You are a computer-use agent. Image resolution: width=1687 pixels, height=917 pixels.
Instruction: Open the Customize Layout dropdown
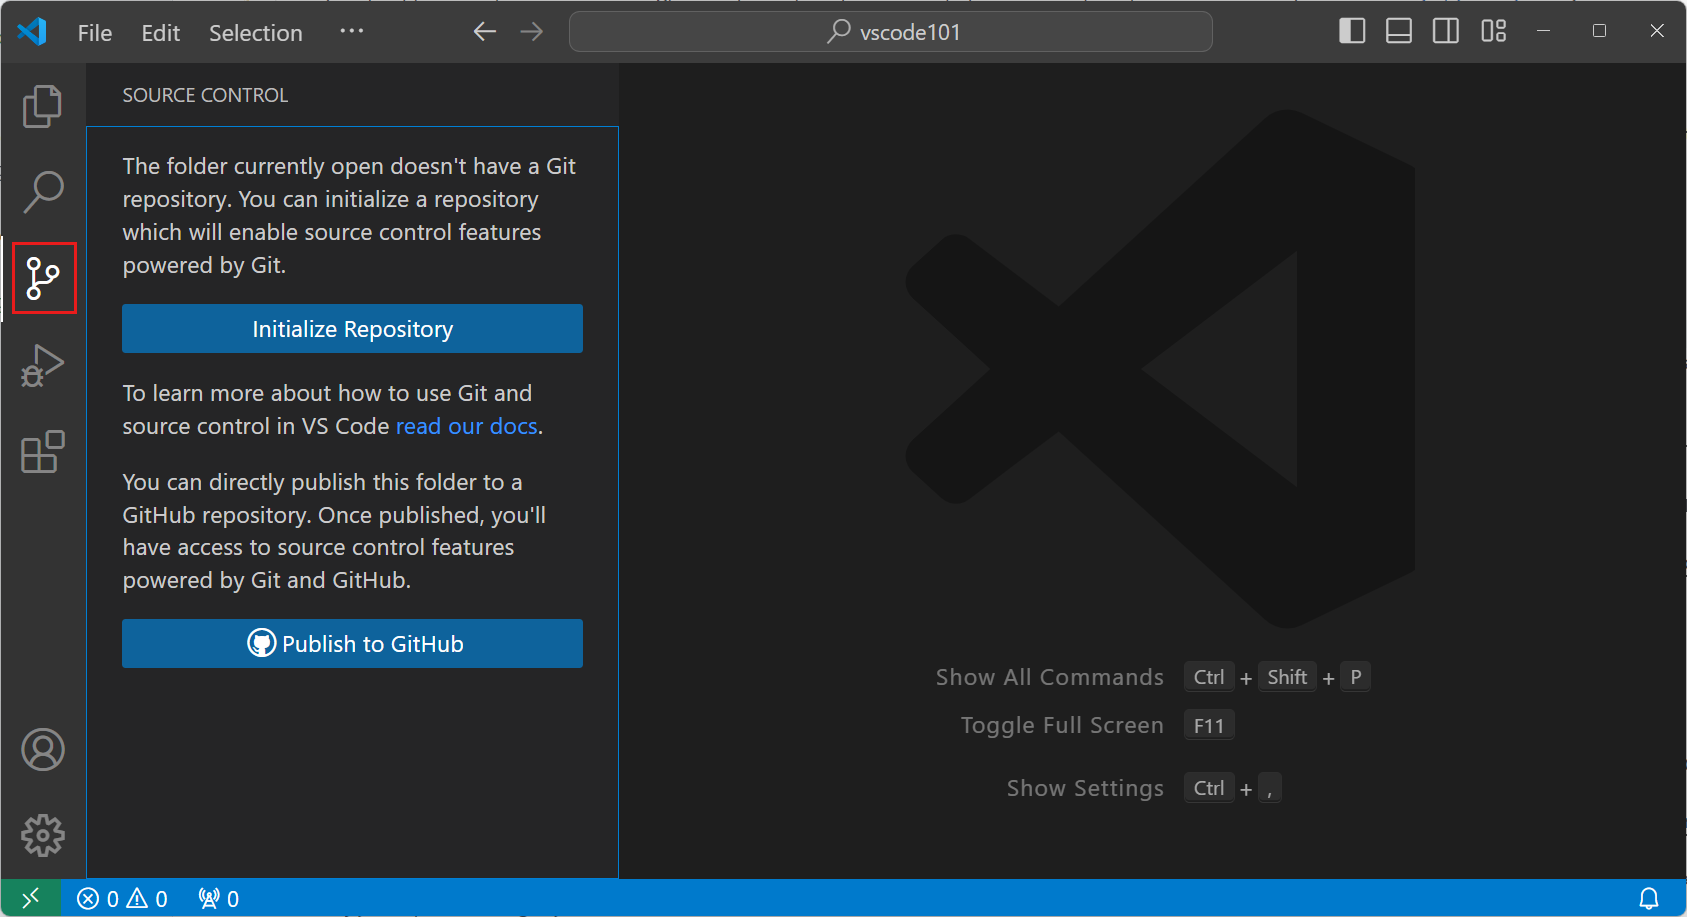pyautogui.click(x=1492, y=31)
